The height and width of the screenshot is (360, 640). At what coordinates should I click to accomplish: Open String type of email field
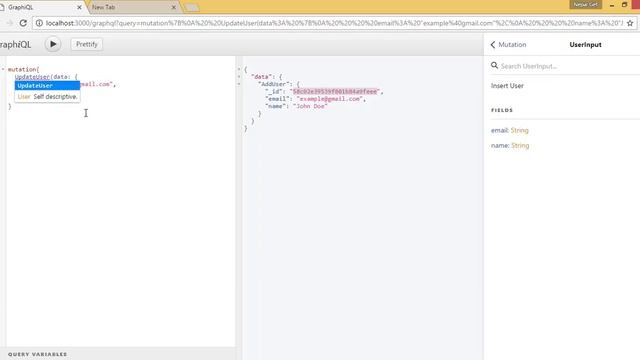tap(520, 130)
